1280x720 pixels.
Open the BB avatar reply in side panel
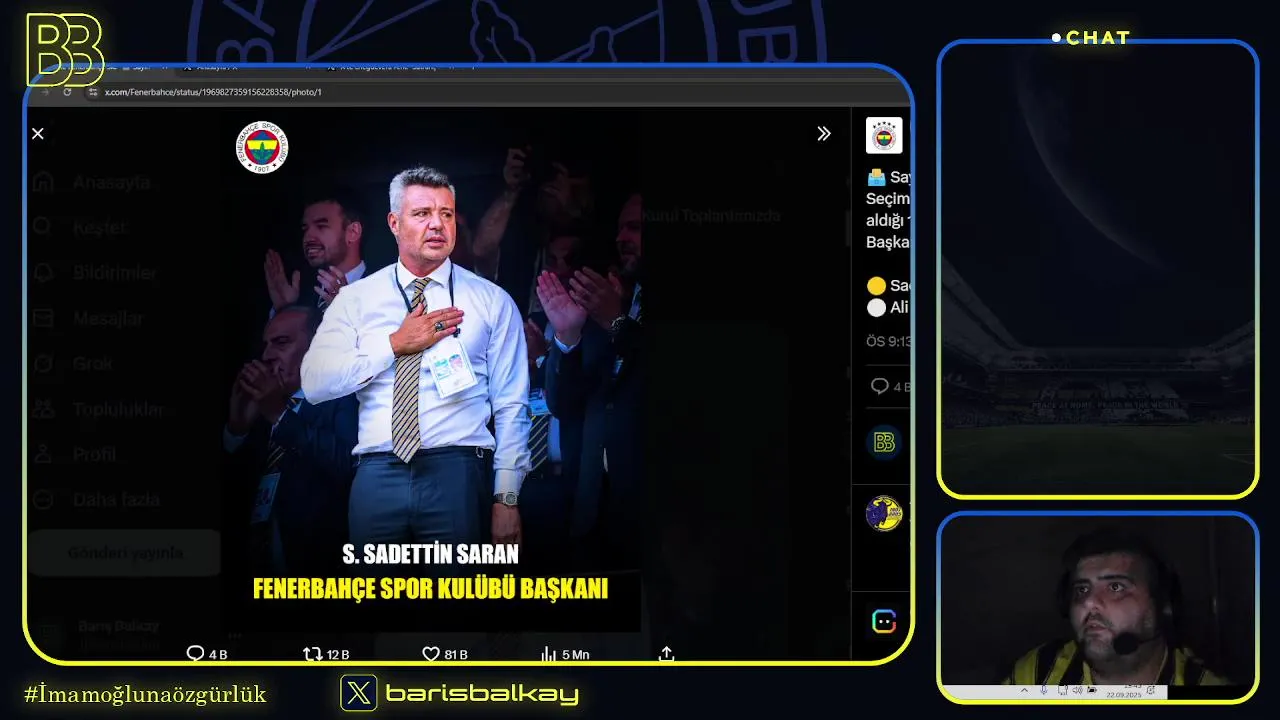click(x=884, y=442)
